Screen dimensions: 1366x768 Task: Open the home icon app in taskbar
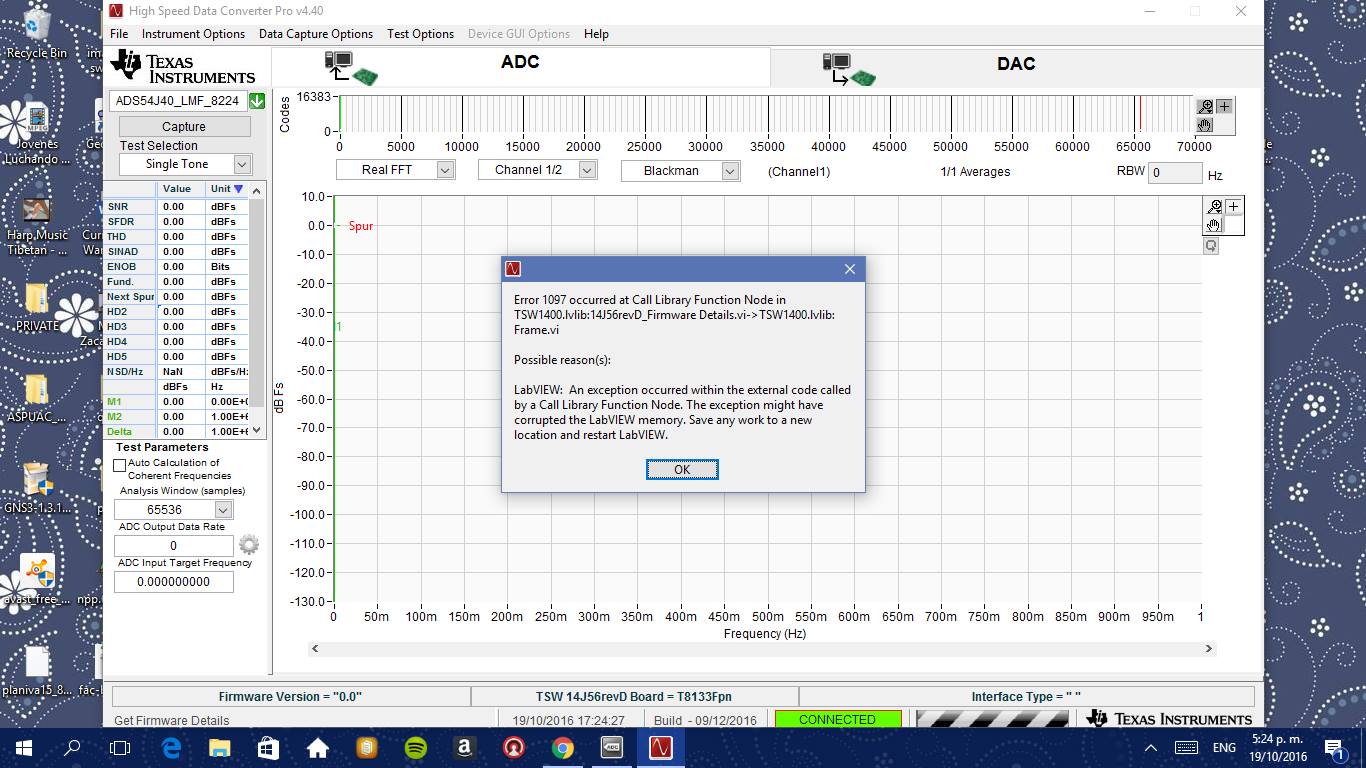(x=318, y=747)
